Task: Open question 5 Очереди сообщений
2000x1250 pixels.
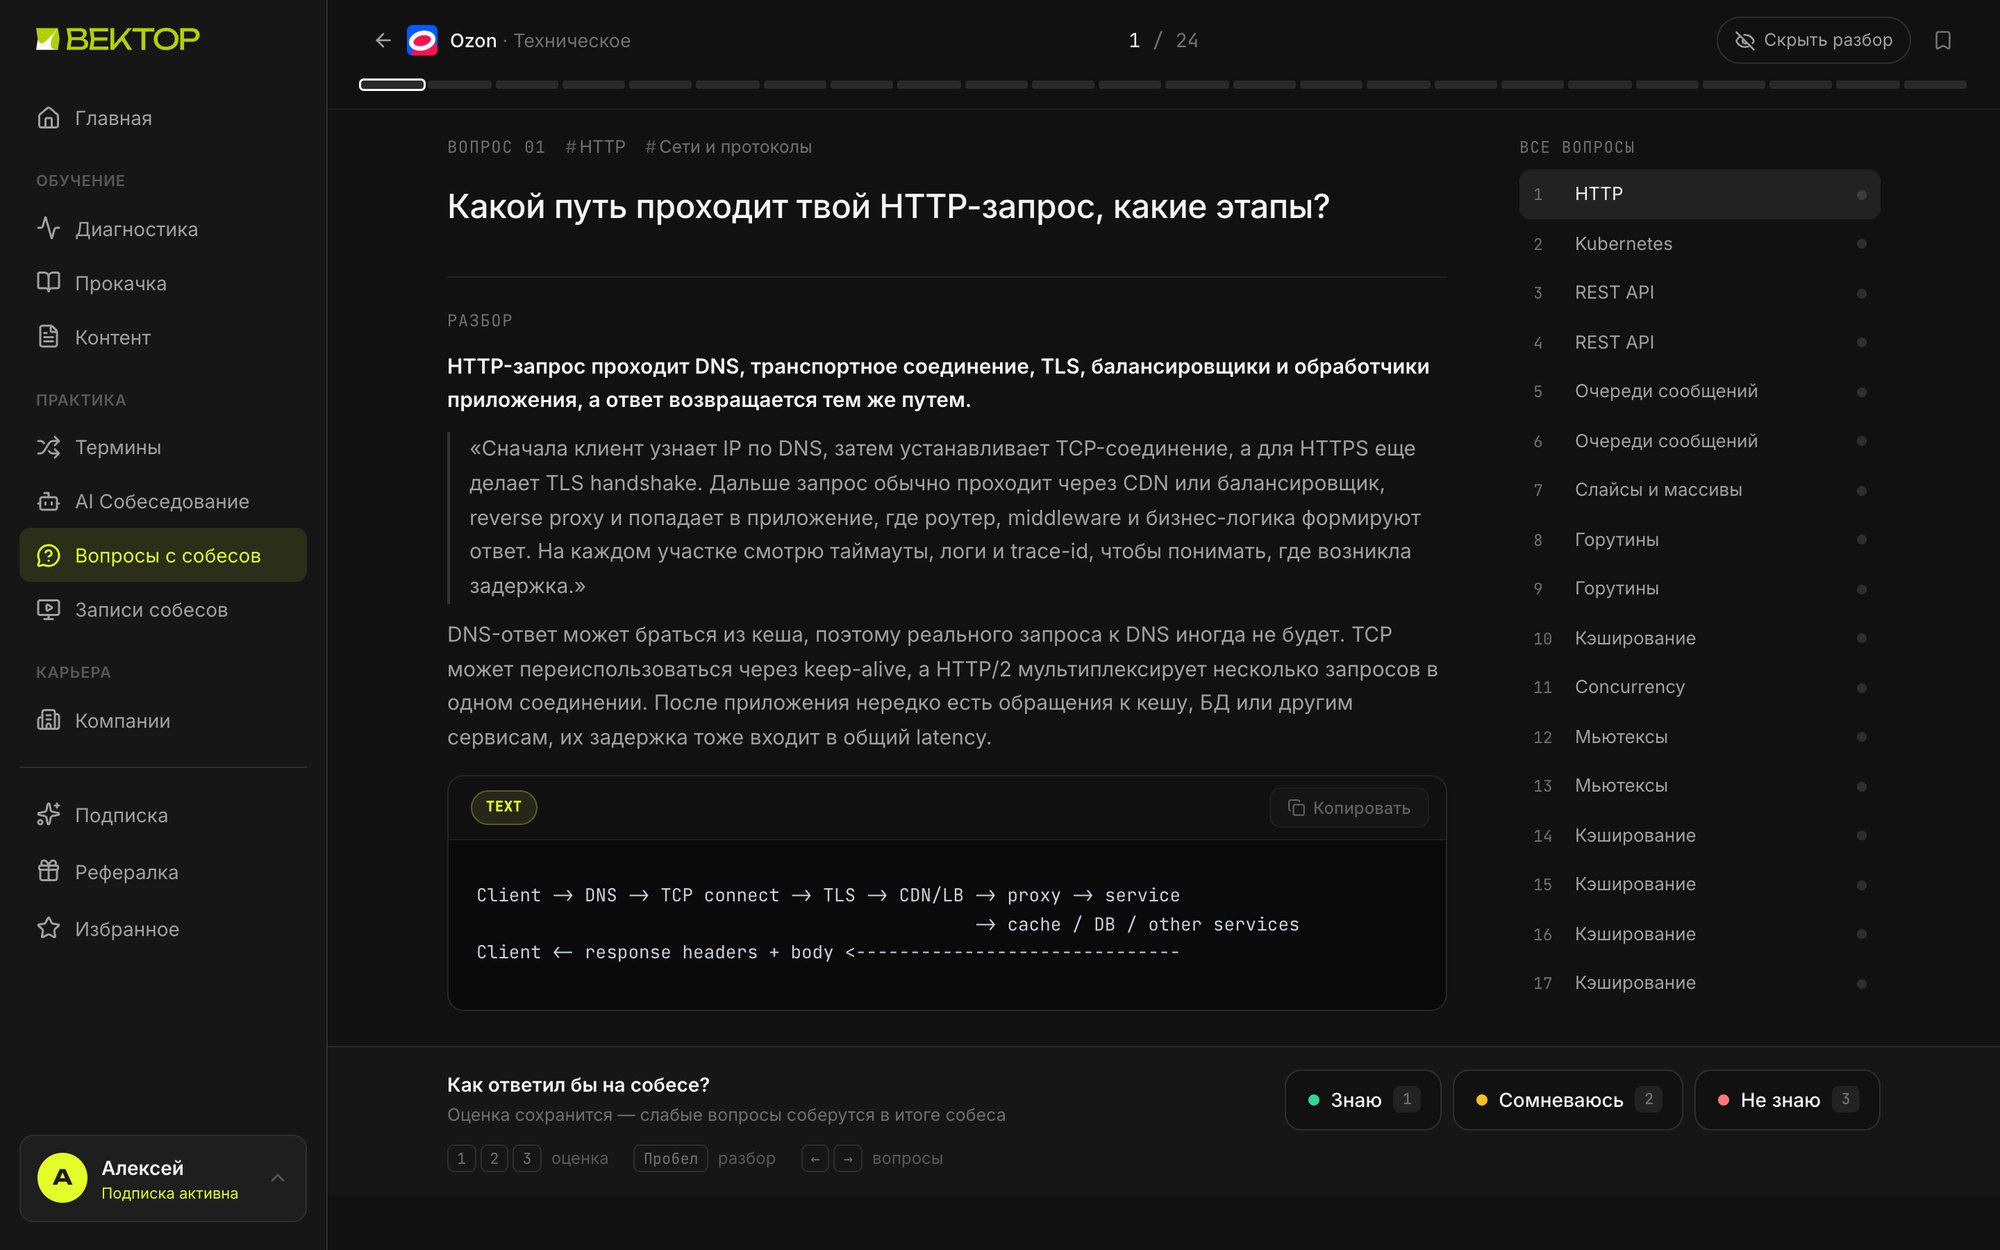Action: click(x=1699, y=391)
